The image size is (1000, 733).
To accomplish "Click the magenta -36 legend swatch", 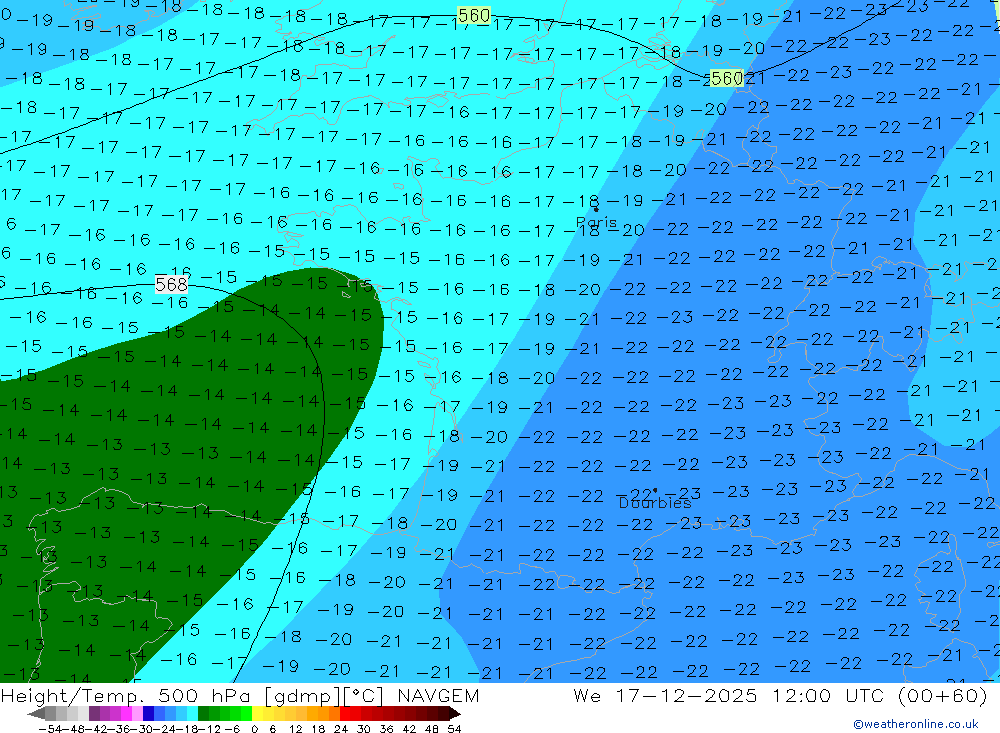I will 126,714.
